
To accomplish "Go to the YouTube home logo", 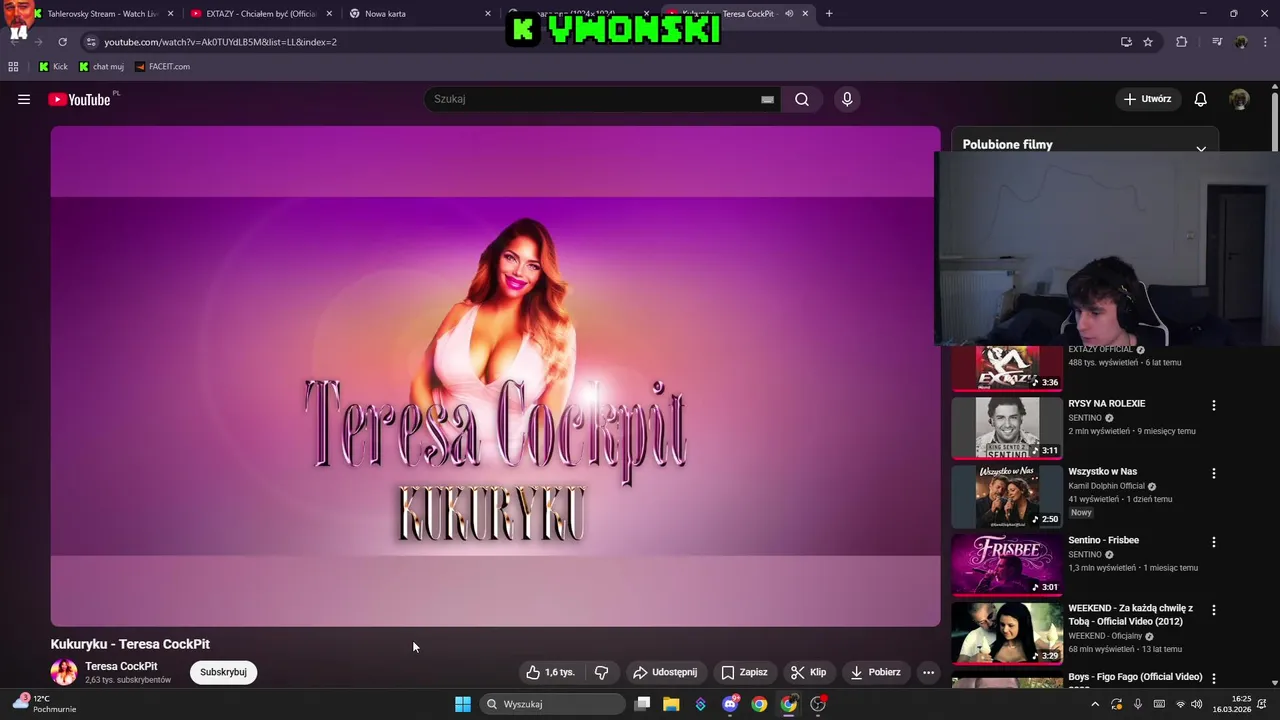I will tap(79, 99).
